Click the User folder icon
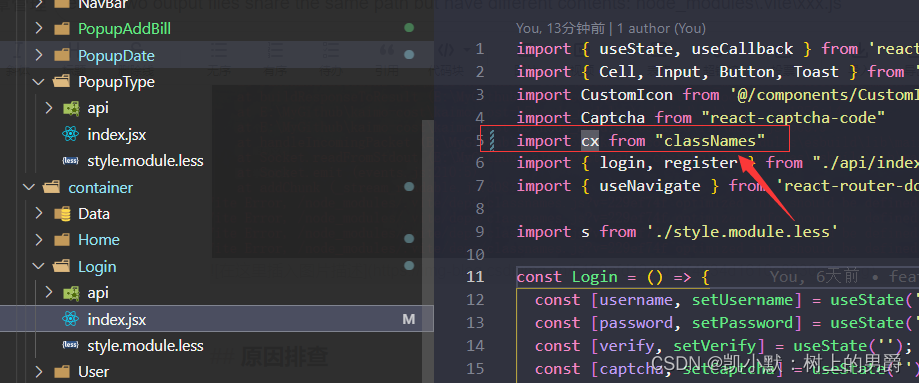 point(62,372)
